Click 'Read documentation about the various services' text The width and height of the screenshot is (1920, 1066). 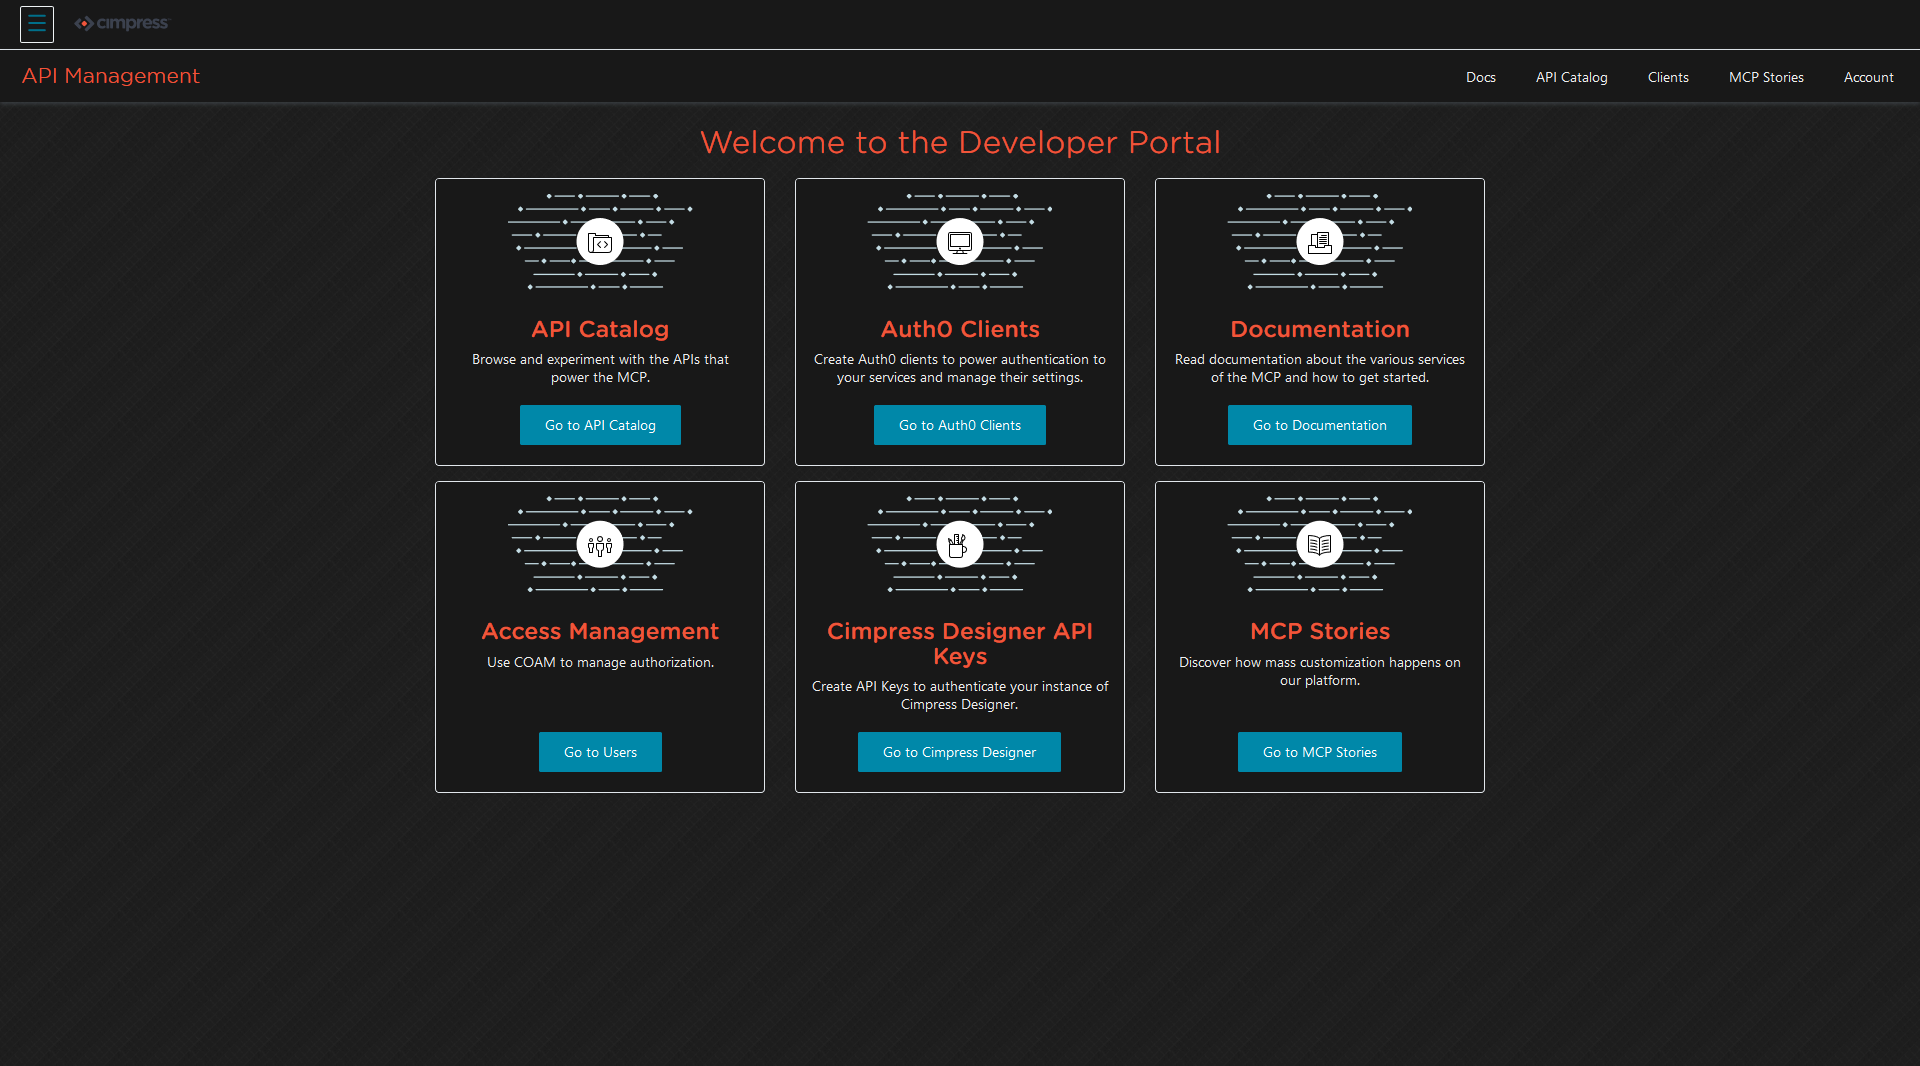click(1320, 368)
